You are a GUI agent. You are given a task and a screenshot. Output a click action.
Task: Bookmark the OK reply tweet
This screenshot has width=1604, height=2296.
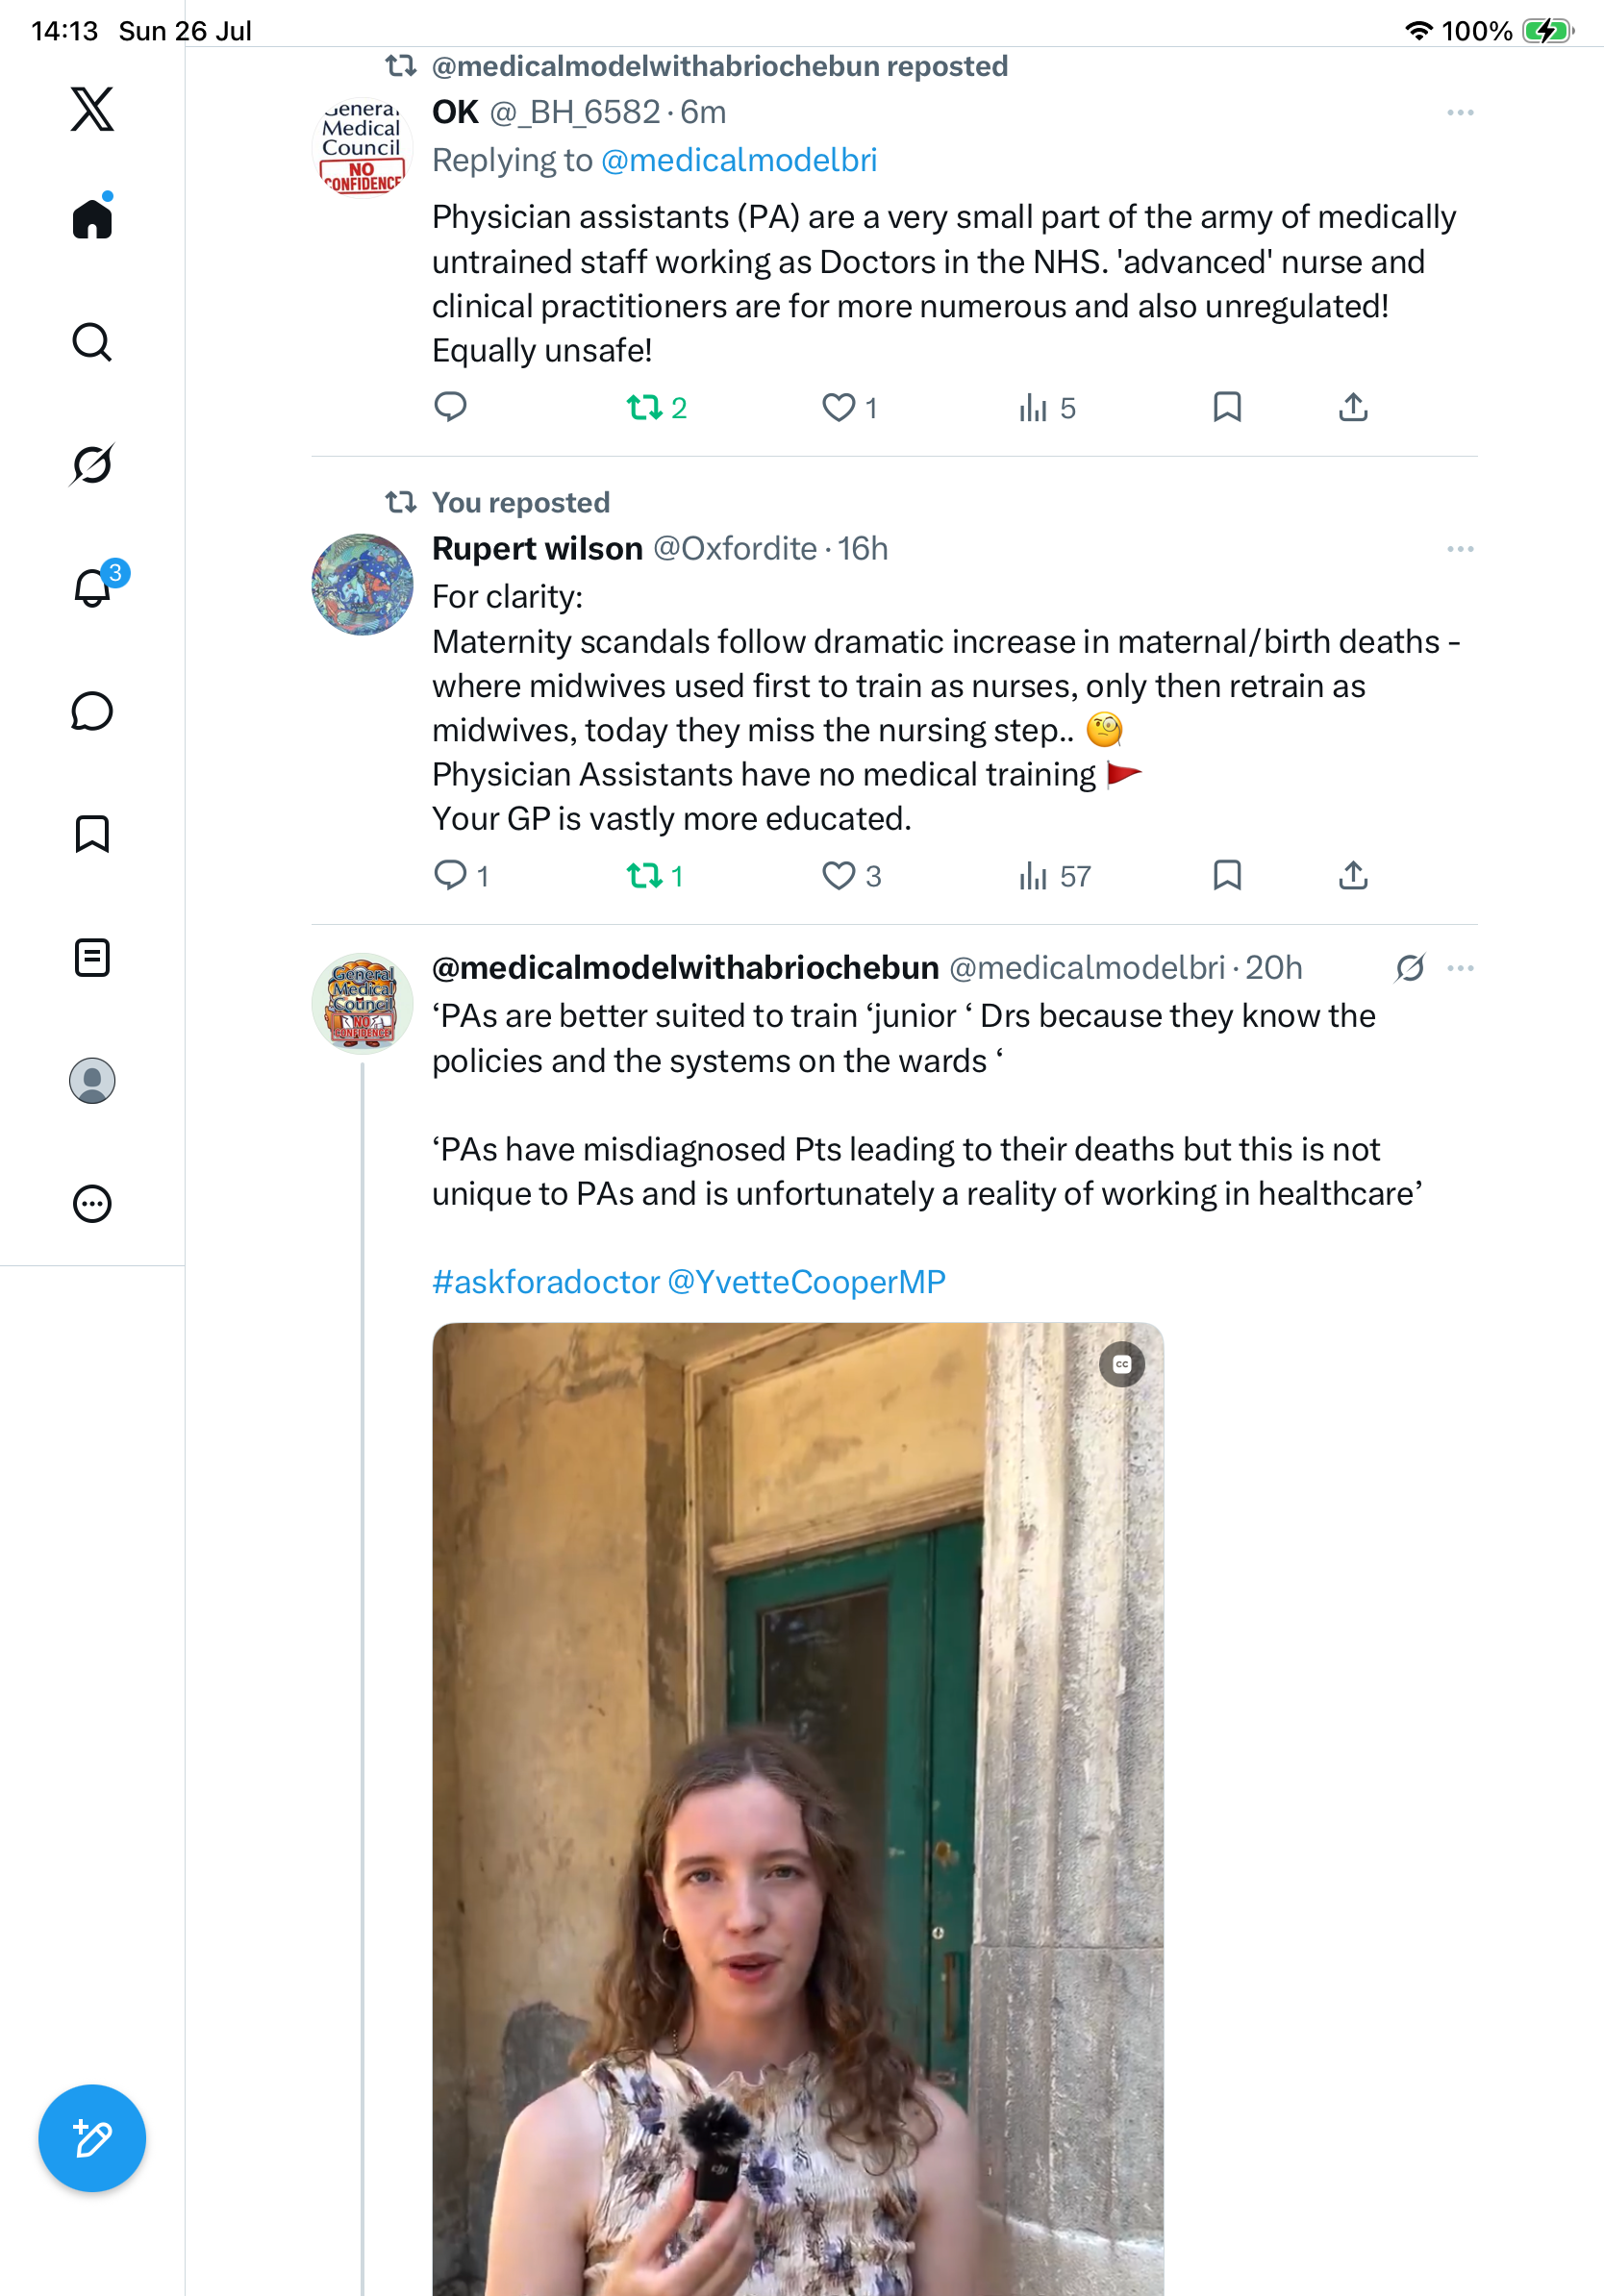tap(1227, 407)
